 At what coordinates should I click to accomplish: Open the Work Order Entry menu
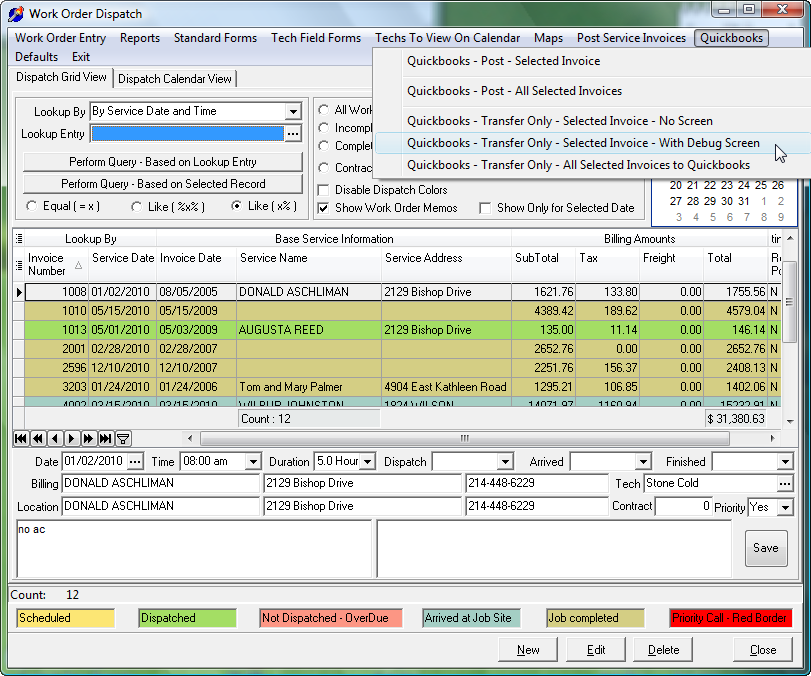[61, 38]
